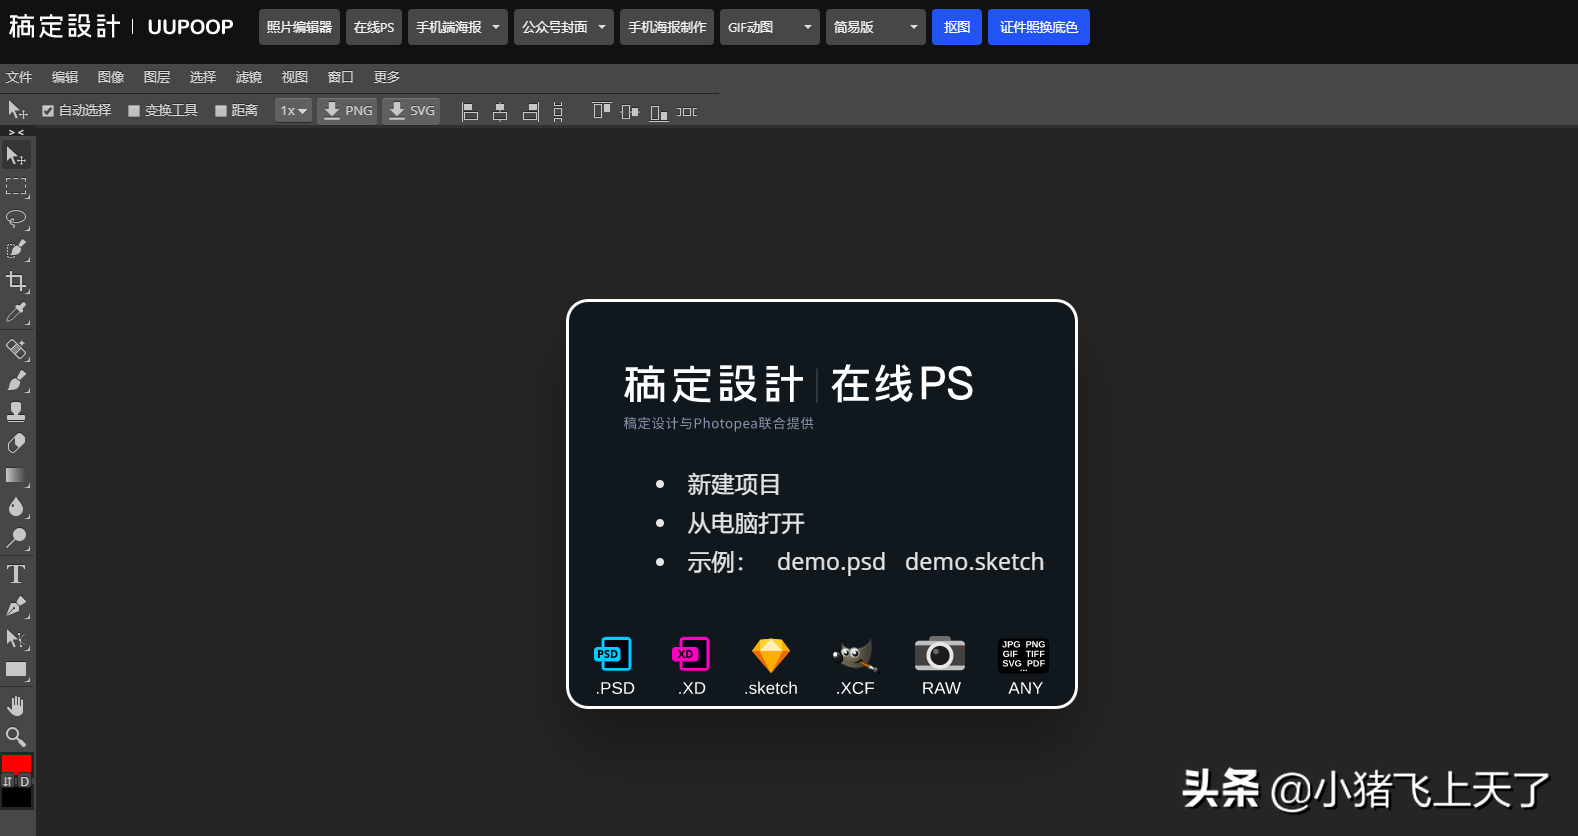Viewport: 1578px width, 836px height.
Task: Click the blue 抠图 button
Action: [957, 27]
